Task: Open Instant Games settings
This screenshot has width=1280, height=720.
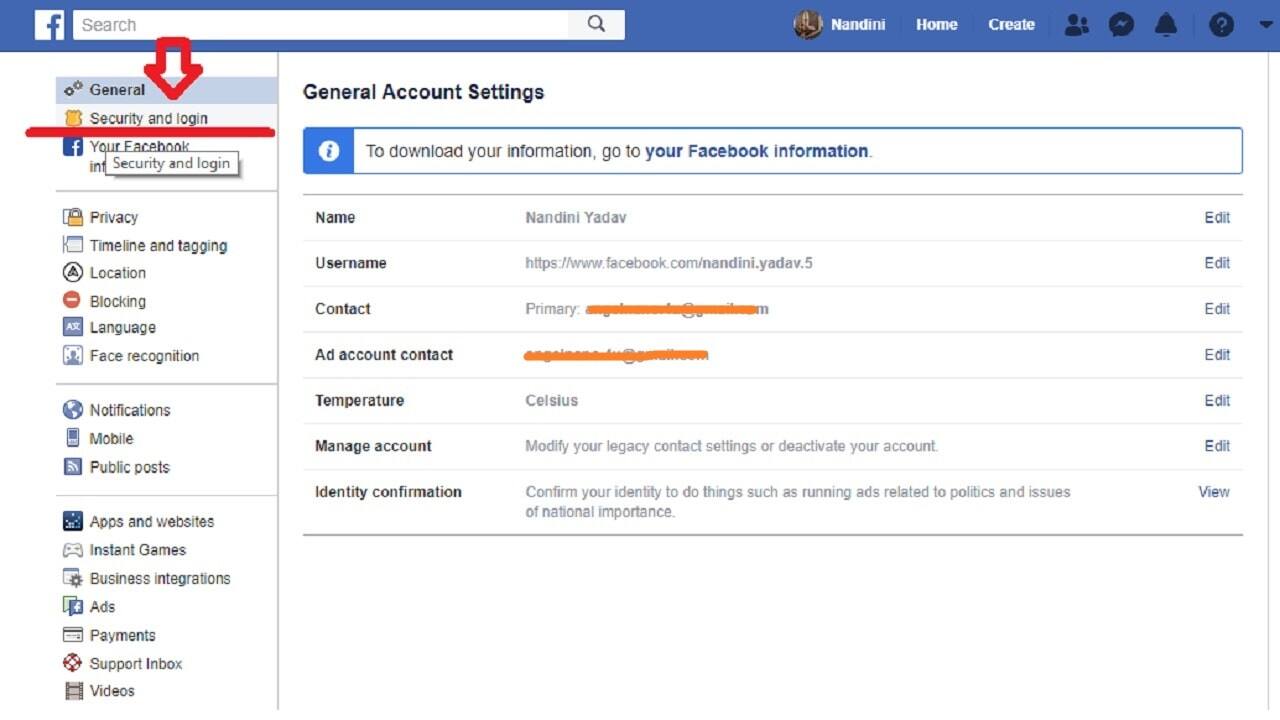Action: click(138, 550)
